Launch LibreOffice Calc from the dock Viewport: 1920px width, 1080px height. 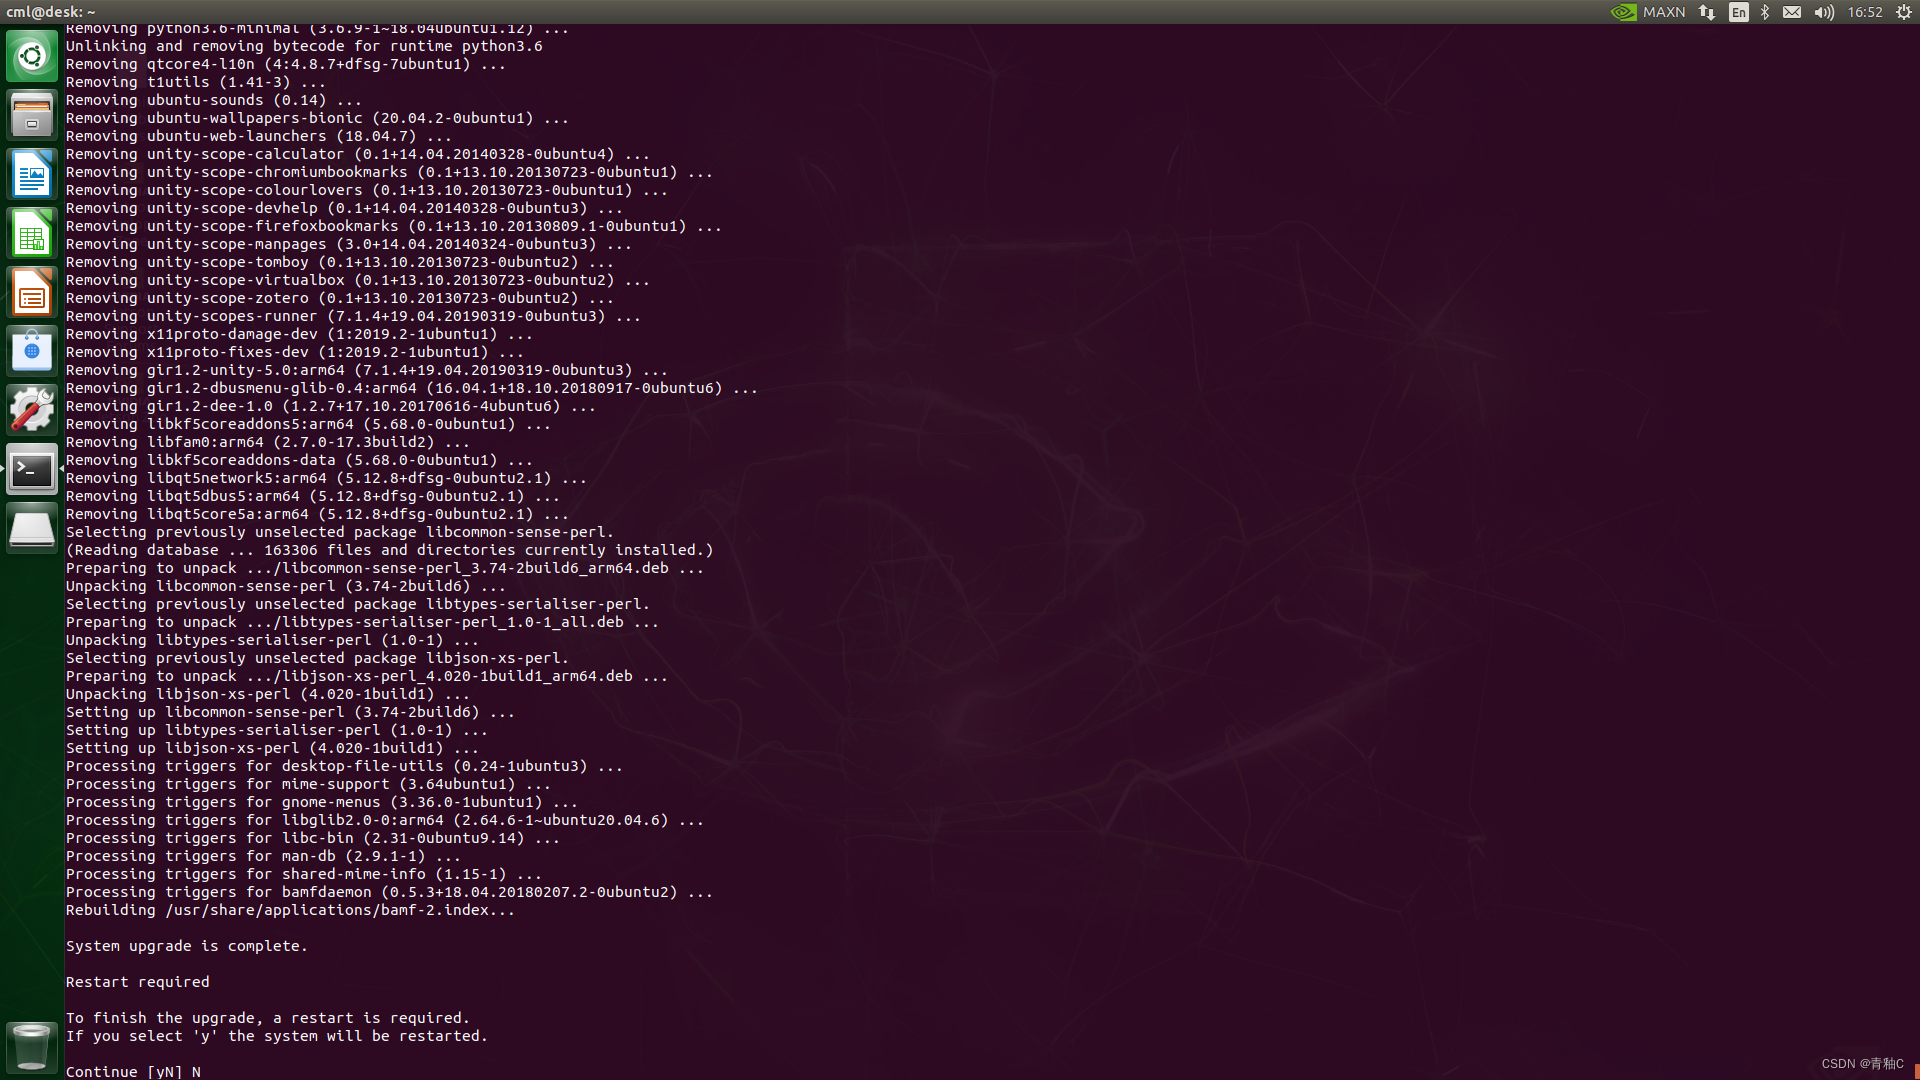point(32,233)
